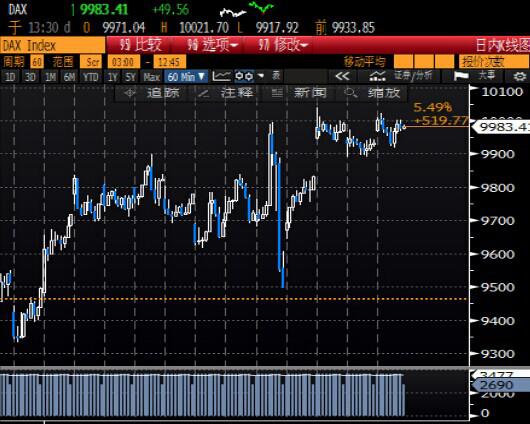Switch to line chart type icon

click(221, 76)
